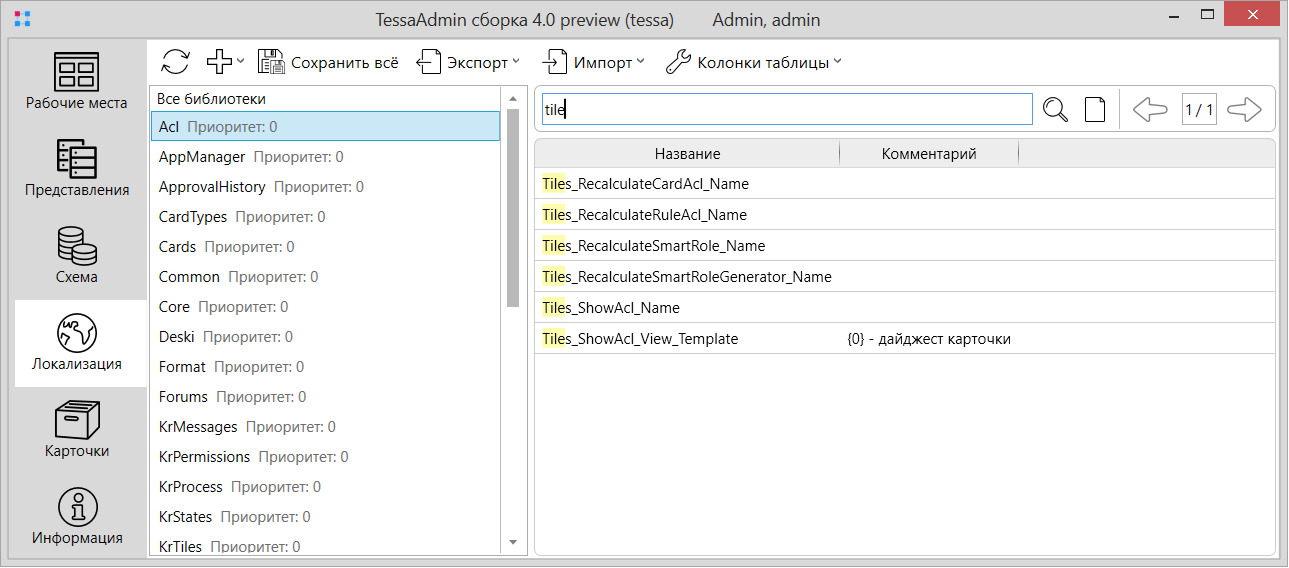Click the blank page clear icon
This screenshot has width=1289, height=568.
coord(1095,109)
